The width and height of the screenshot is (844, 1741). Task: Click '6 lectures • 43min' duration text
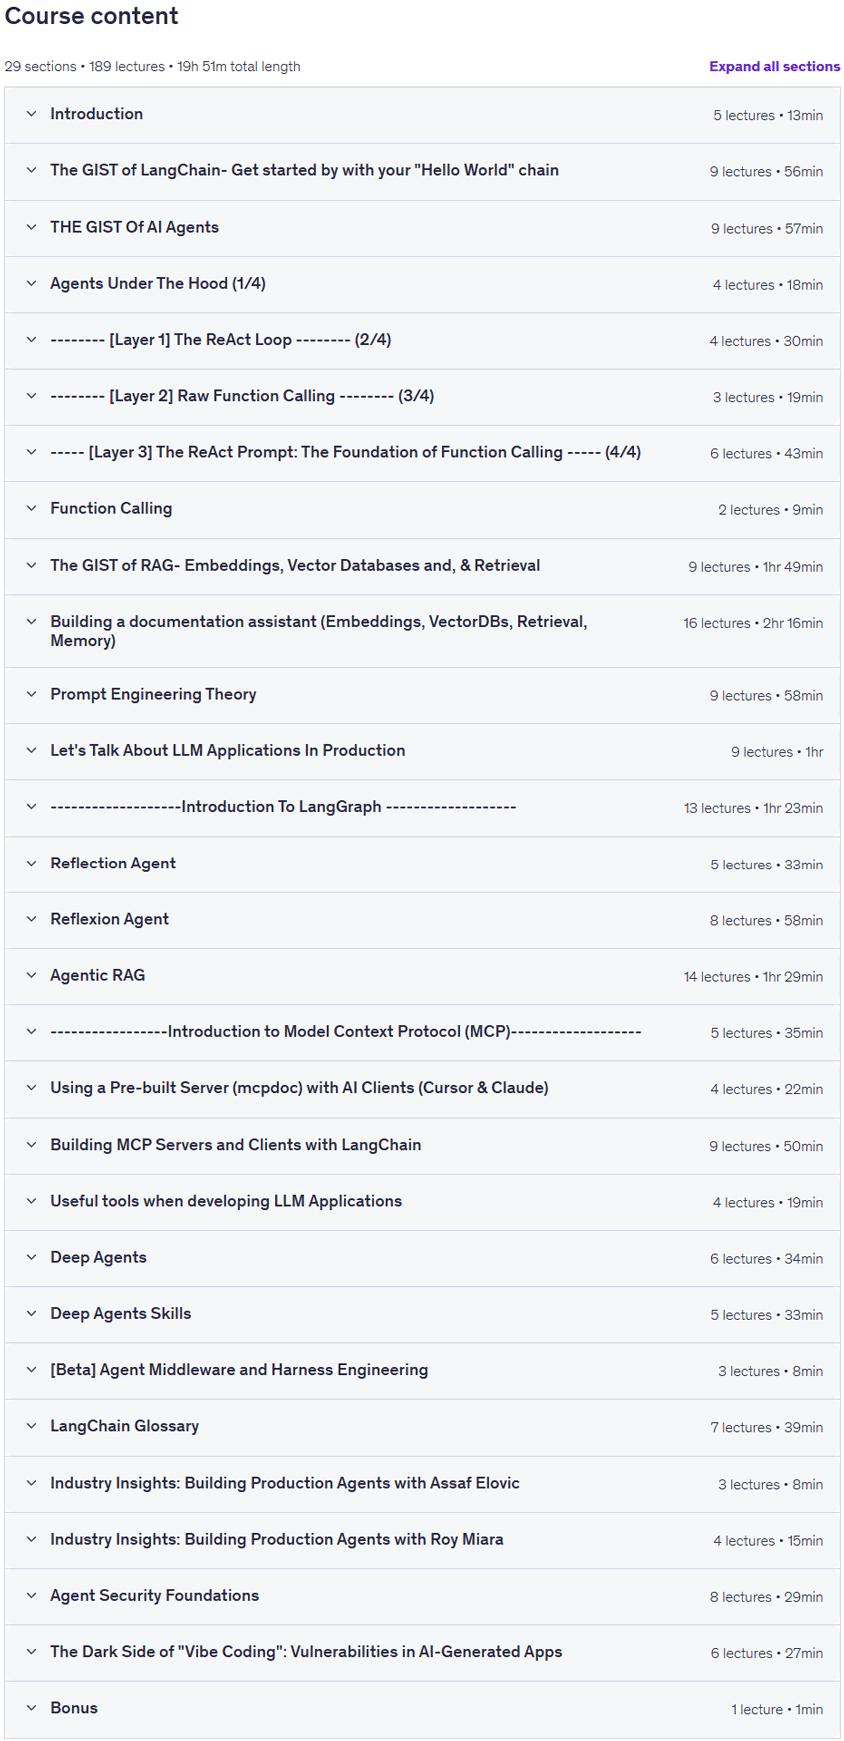[767, 453]
